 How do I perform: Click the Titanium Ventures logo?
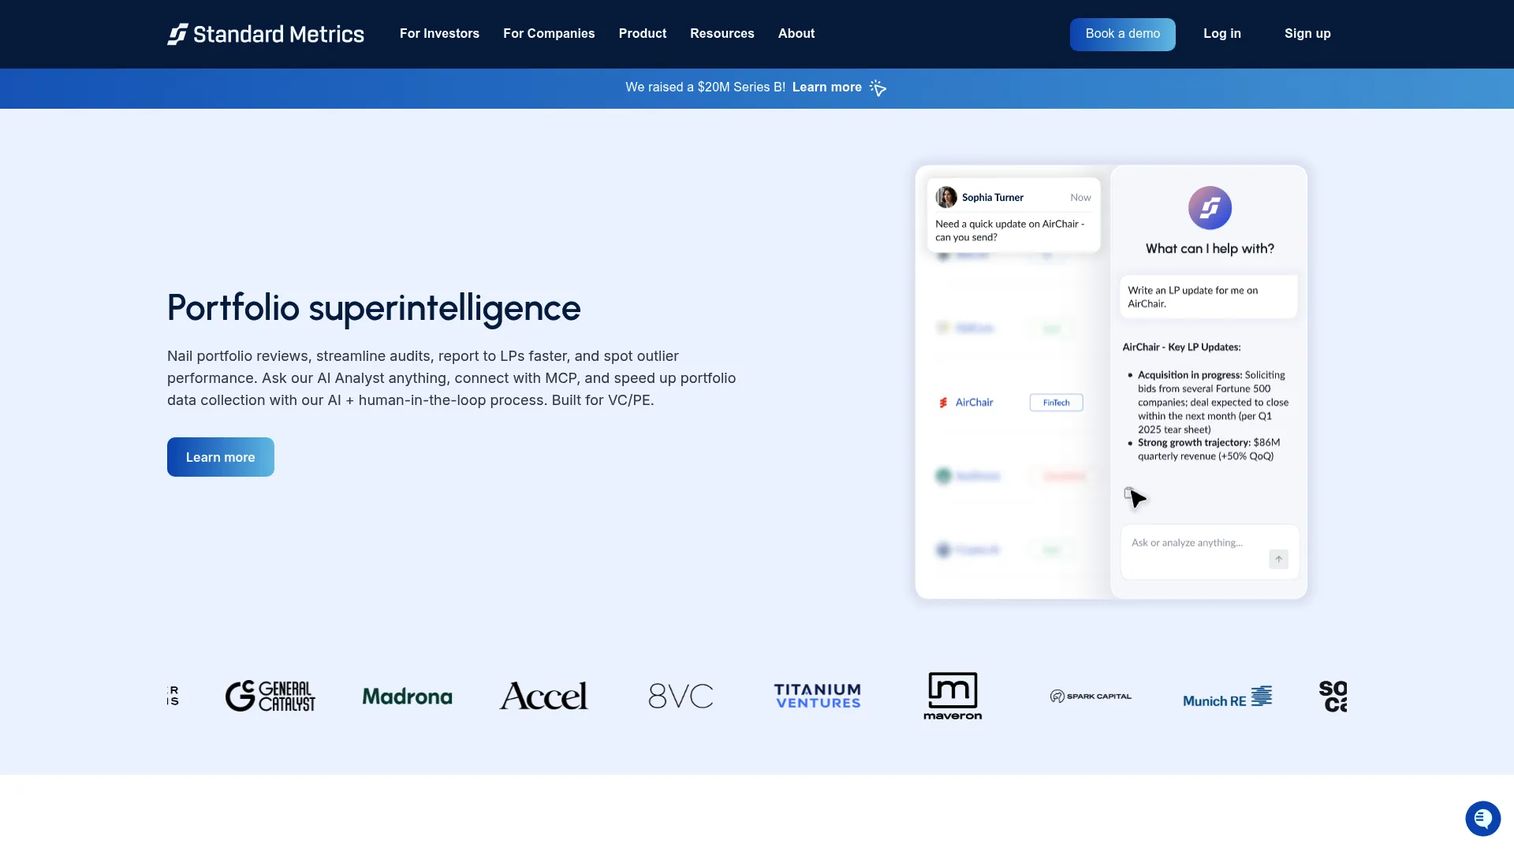[x=817, y=696]
